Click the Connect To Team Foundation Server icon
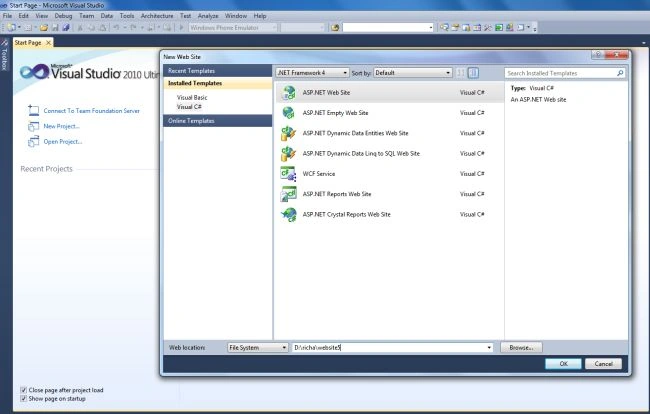The image size is (650, 414). [34, 110]
